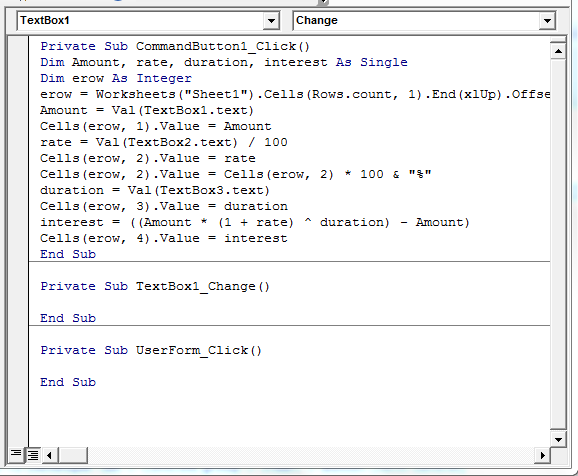Click the vertical scrollbar thumb
The height and width of the screenshot is (476, 578).
click(558, 245)
